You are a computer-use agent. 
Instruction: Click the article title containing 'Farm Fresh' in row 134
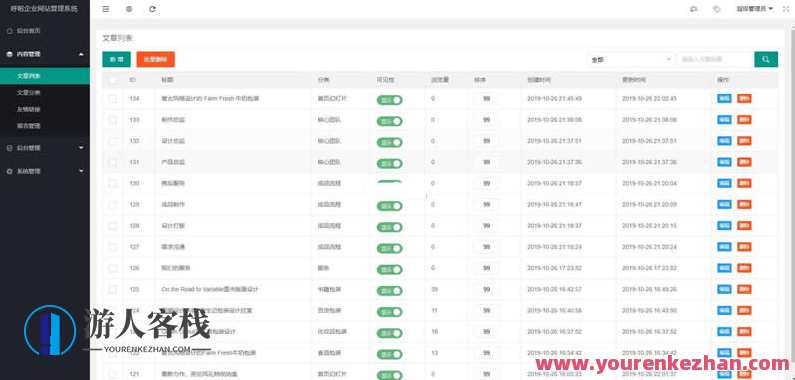coord(210,98)
